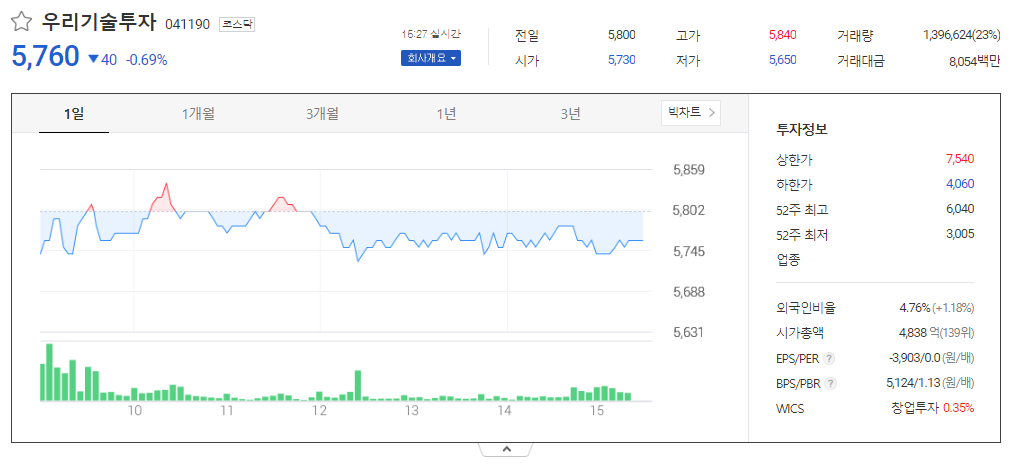The height and width of the screenshot is (465, 1018).
Task: Switch to the 3년 chart tab
Action: coord(570,114)
